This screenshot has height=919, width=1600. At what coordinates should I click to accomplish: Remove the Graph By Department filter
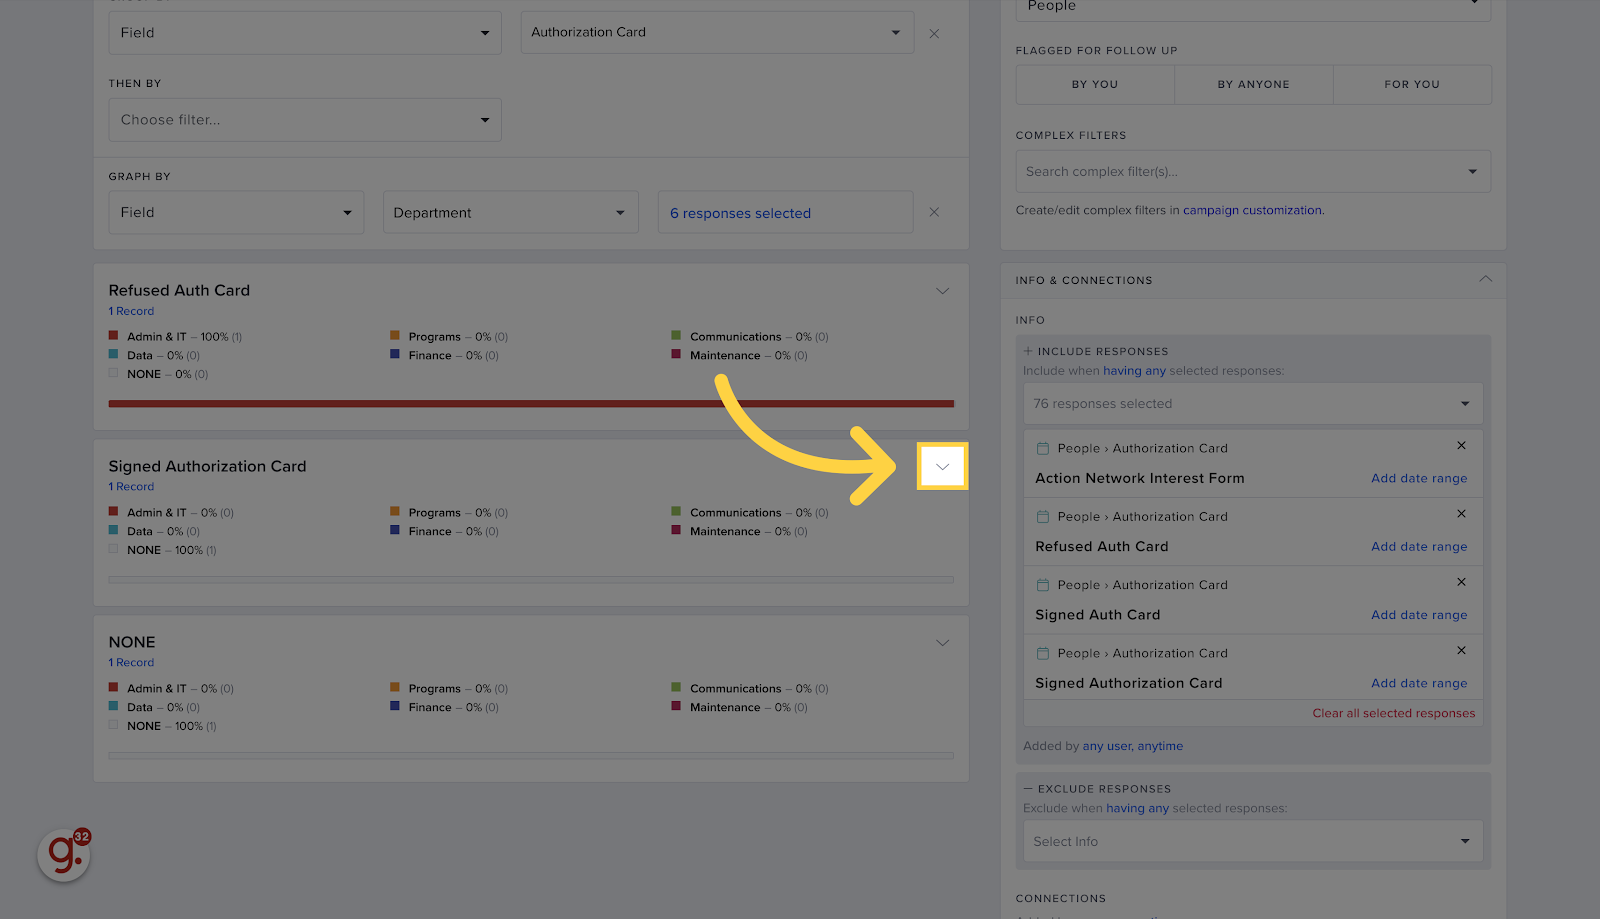click(934, 212)
